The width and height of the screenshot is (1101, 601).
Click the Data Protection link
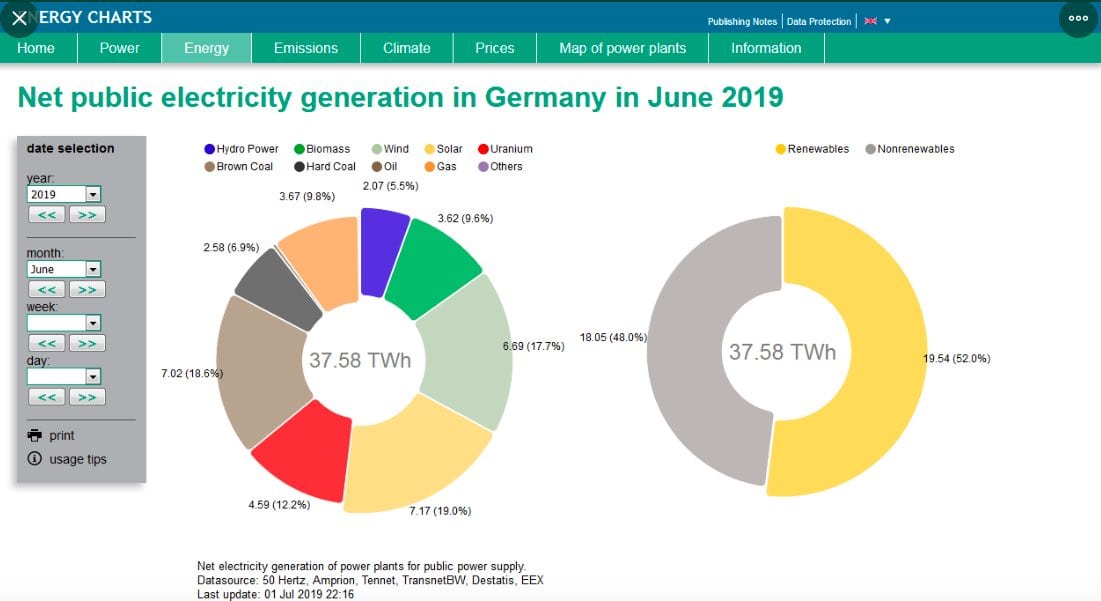[818, 20]
